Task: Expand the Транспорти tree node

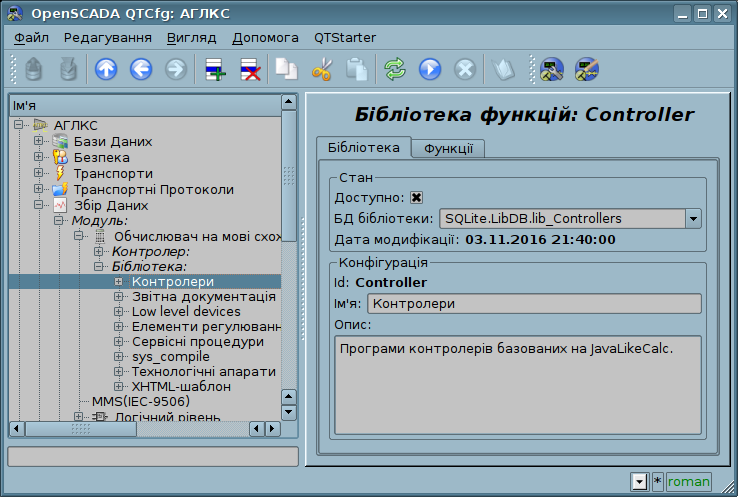Action: pos(39,173)
